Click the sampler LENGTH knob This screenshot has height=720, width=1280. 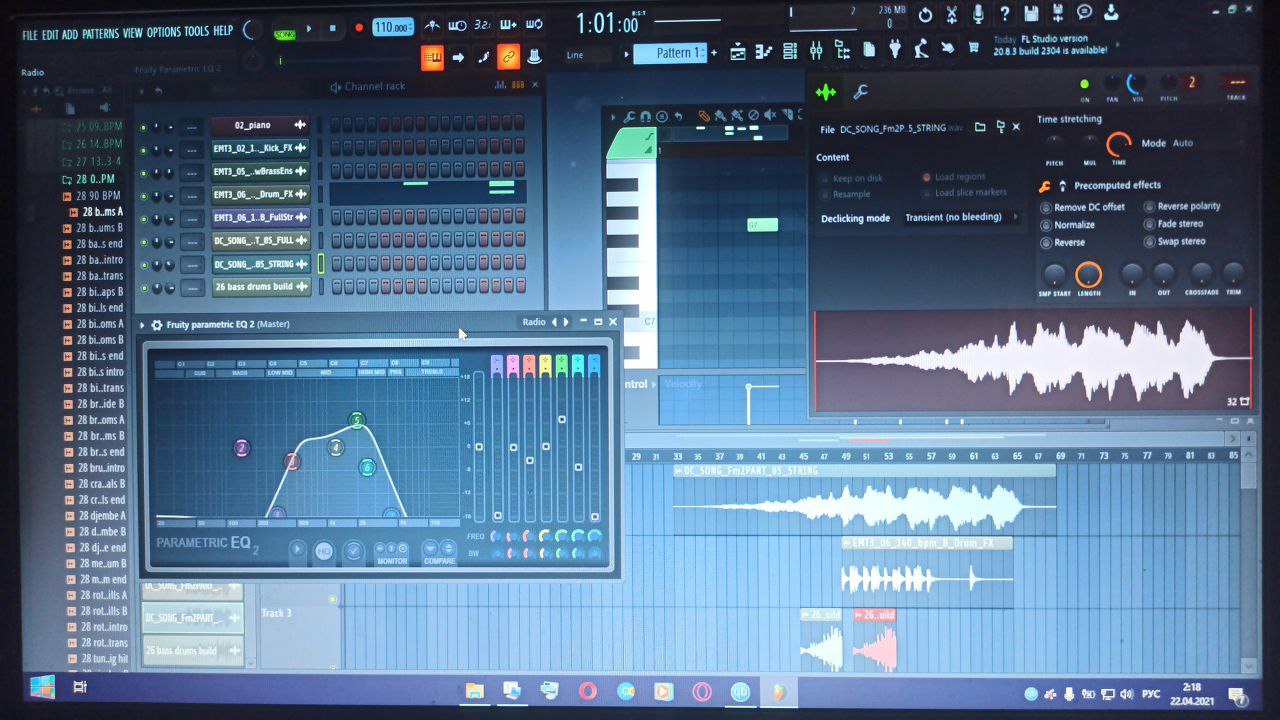pos(1088,274)
